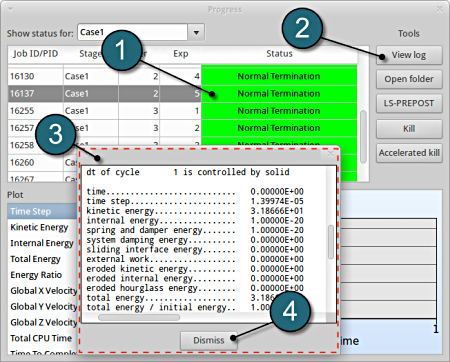Image resolution: width=450 pixels, height=362 pixels.
Task: Select Time Step in Plot list
Action: [x=43, y=211]
